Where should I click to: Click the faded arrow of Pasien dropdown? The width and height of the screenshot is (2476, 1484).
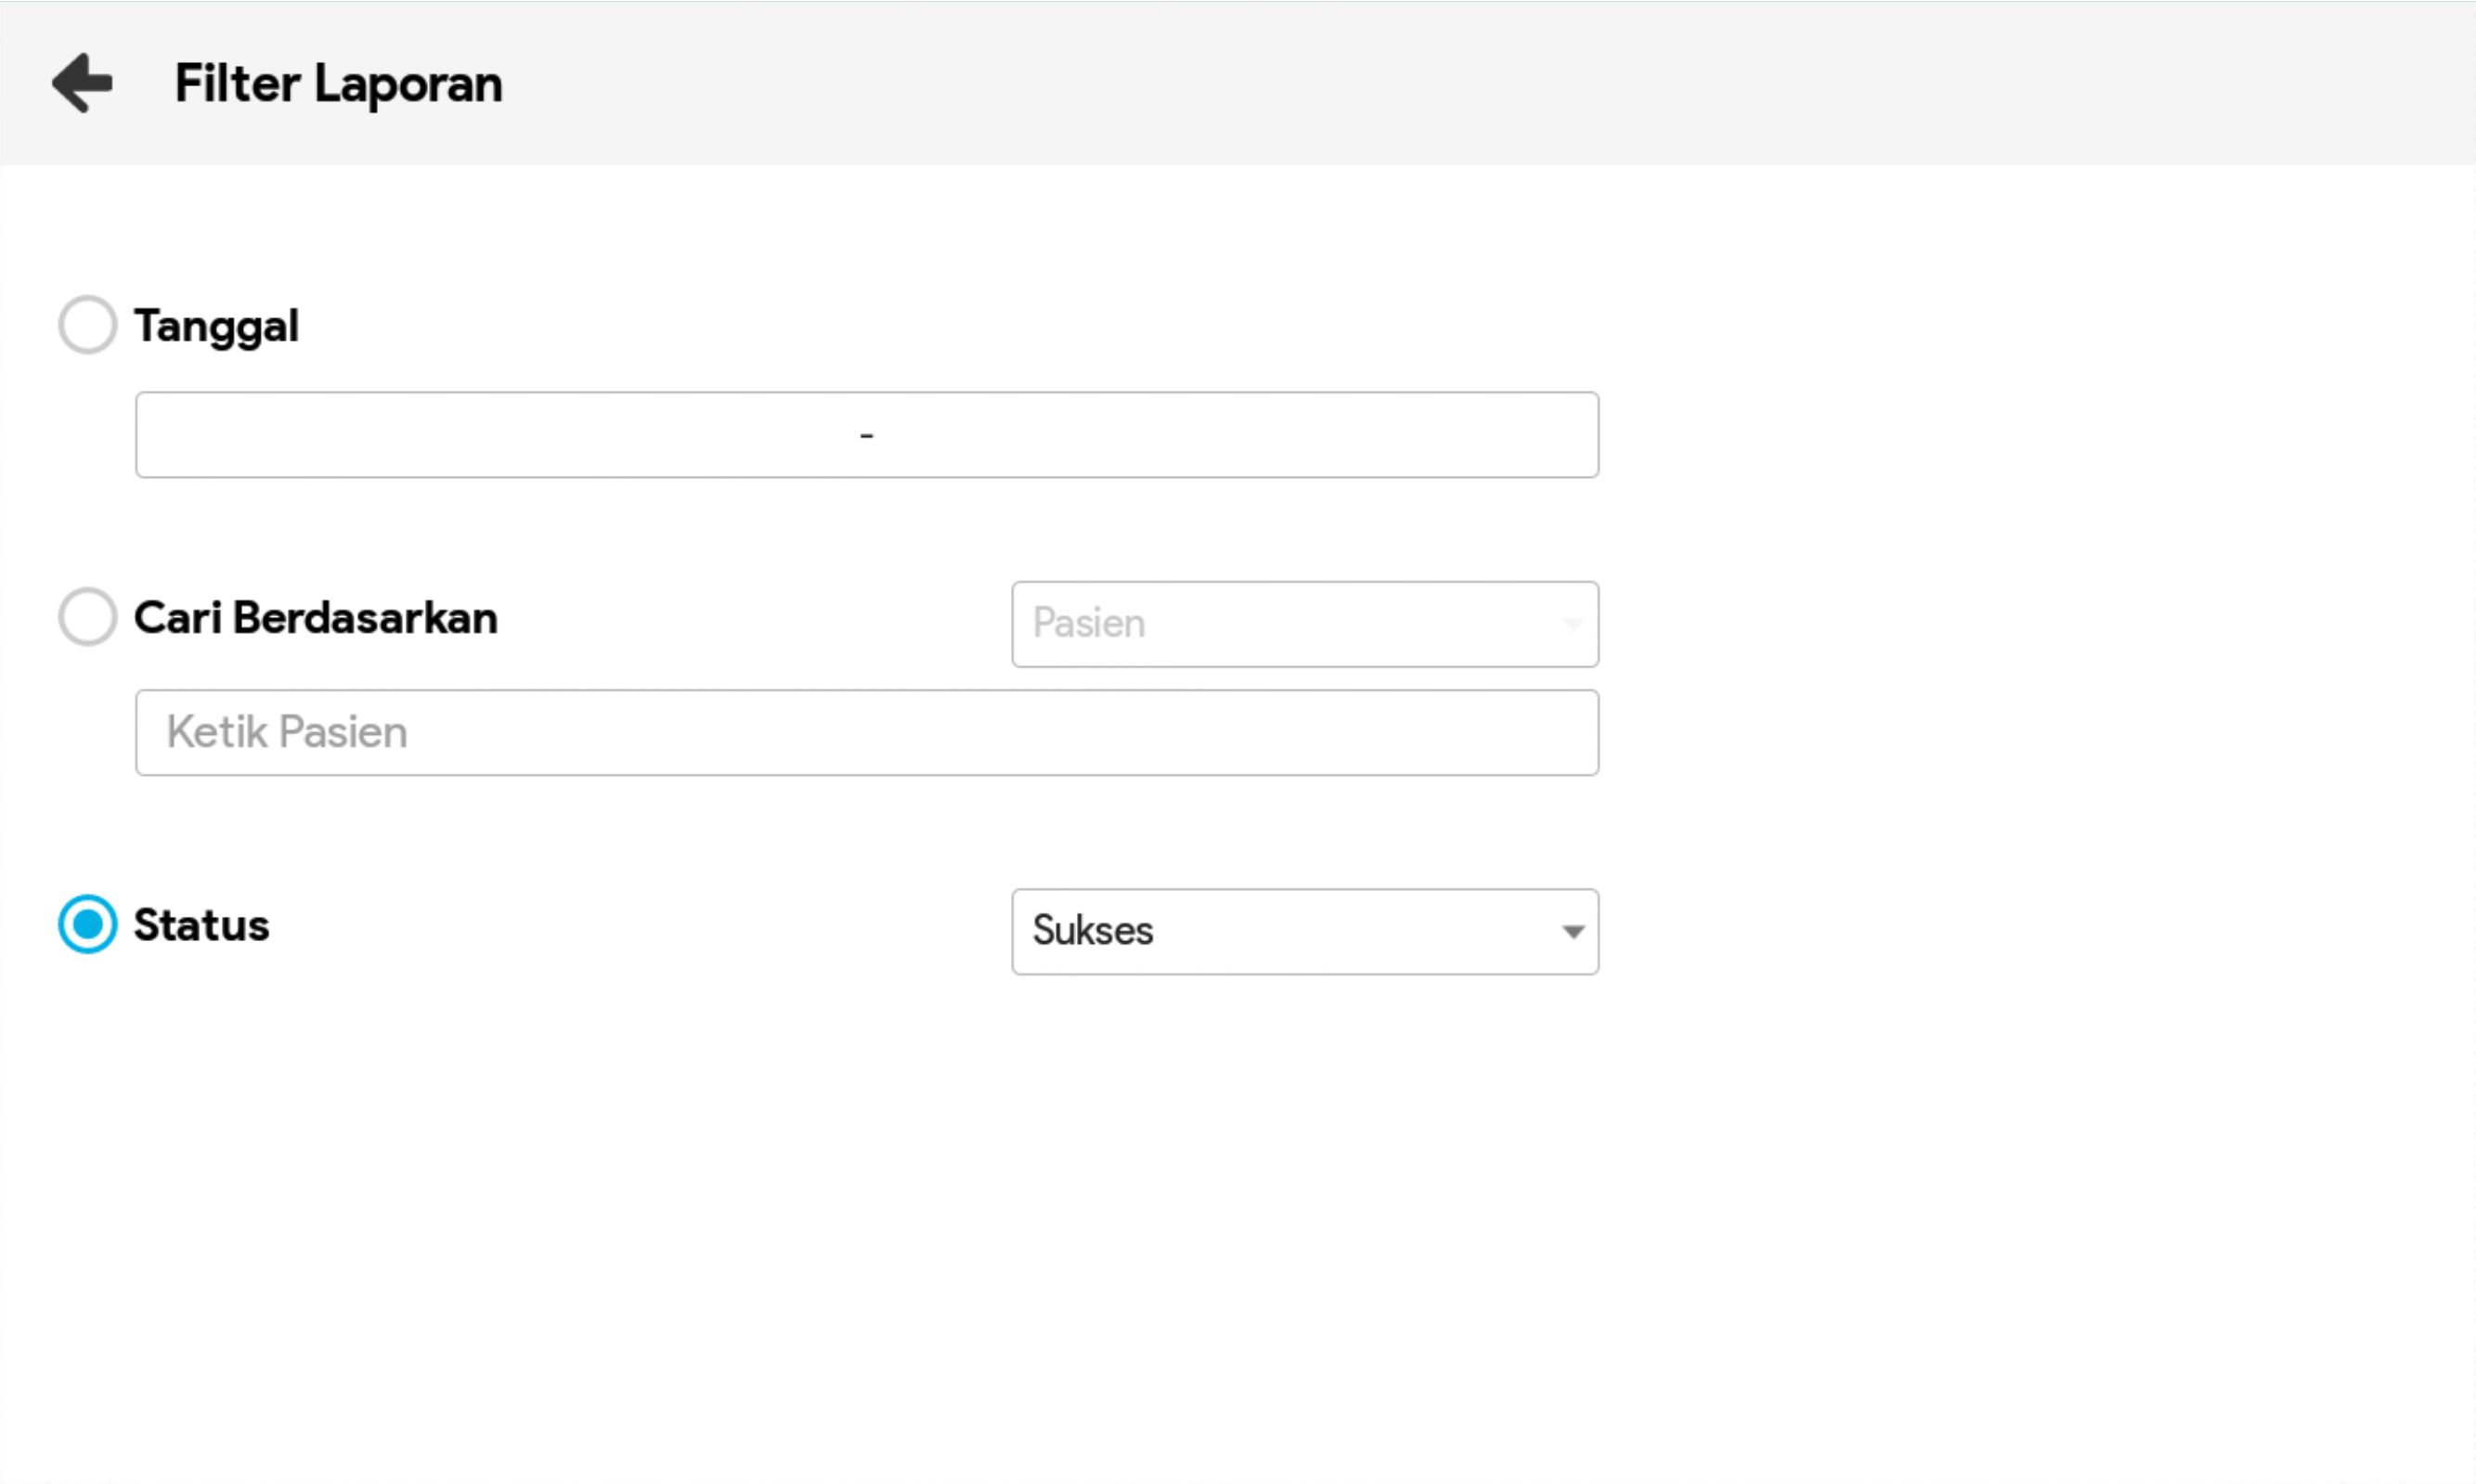(1572, 624)
